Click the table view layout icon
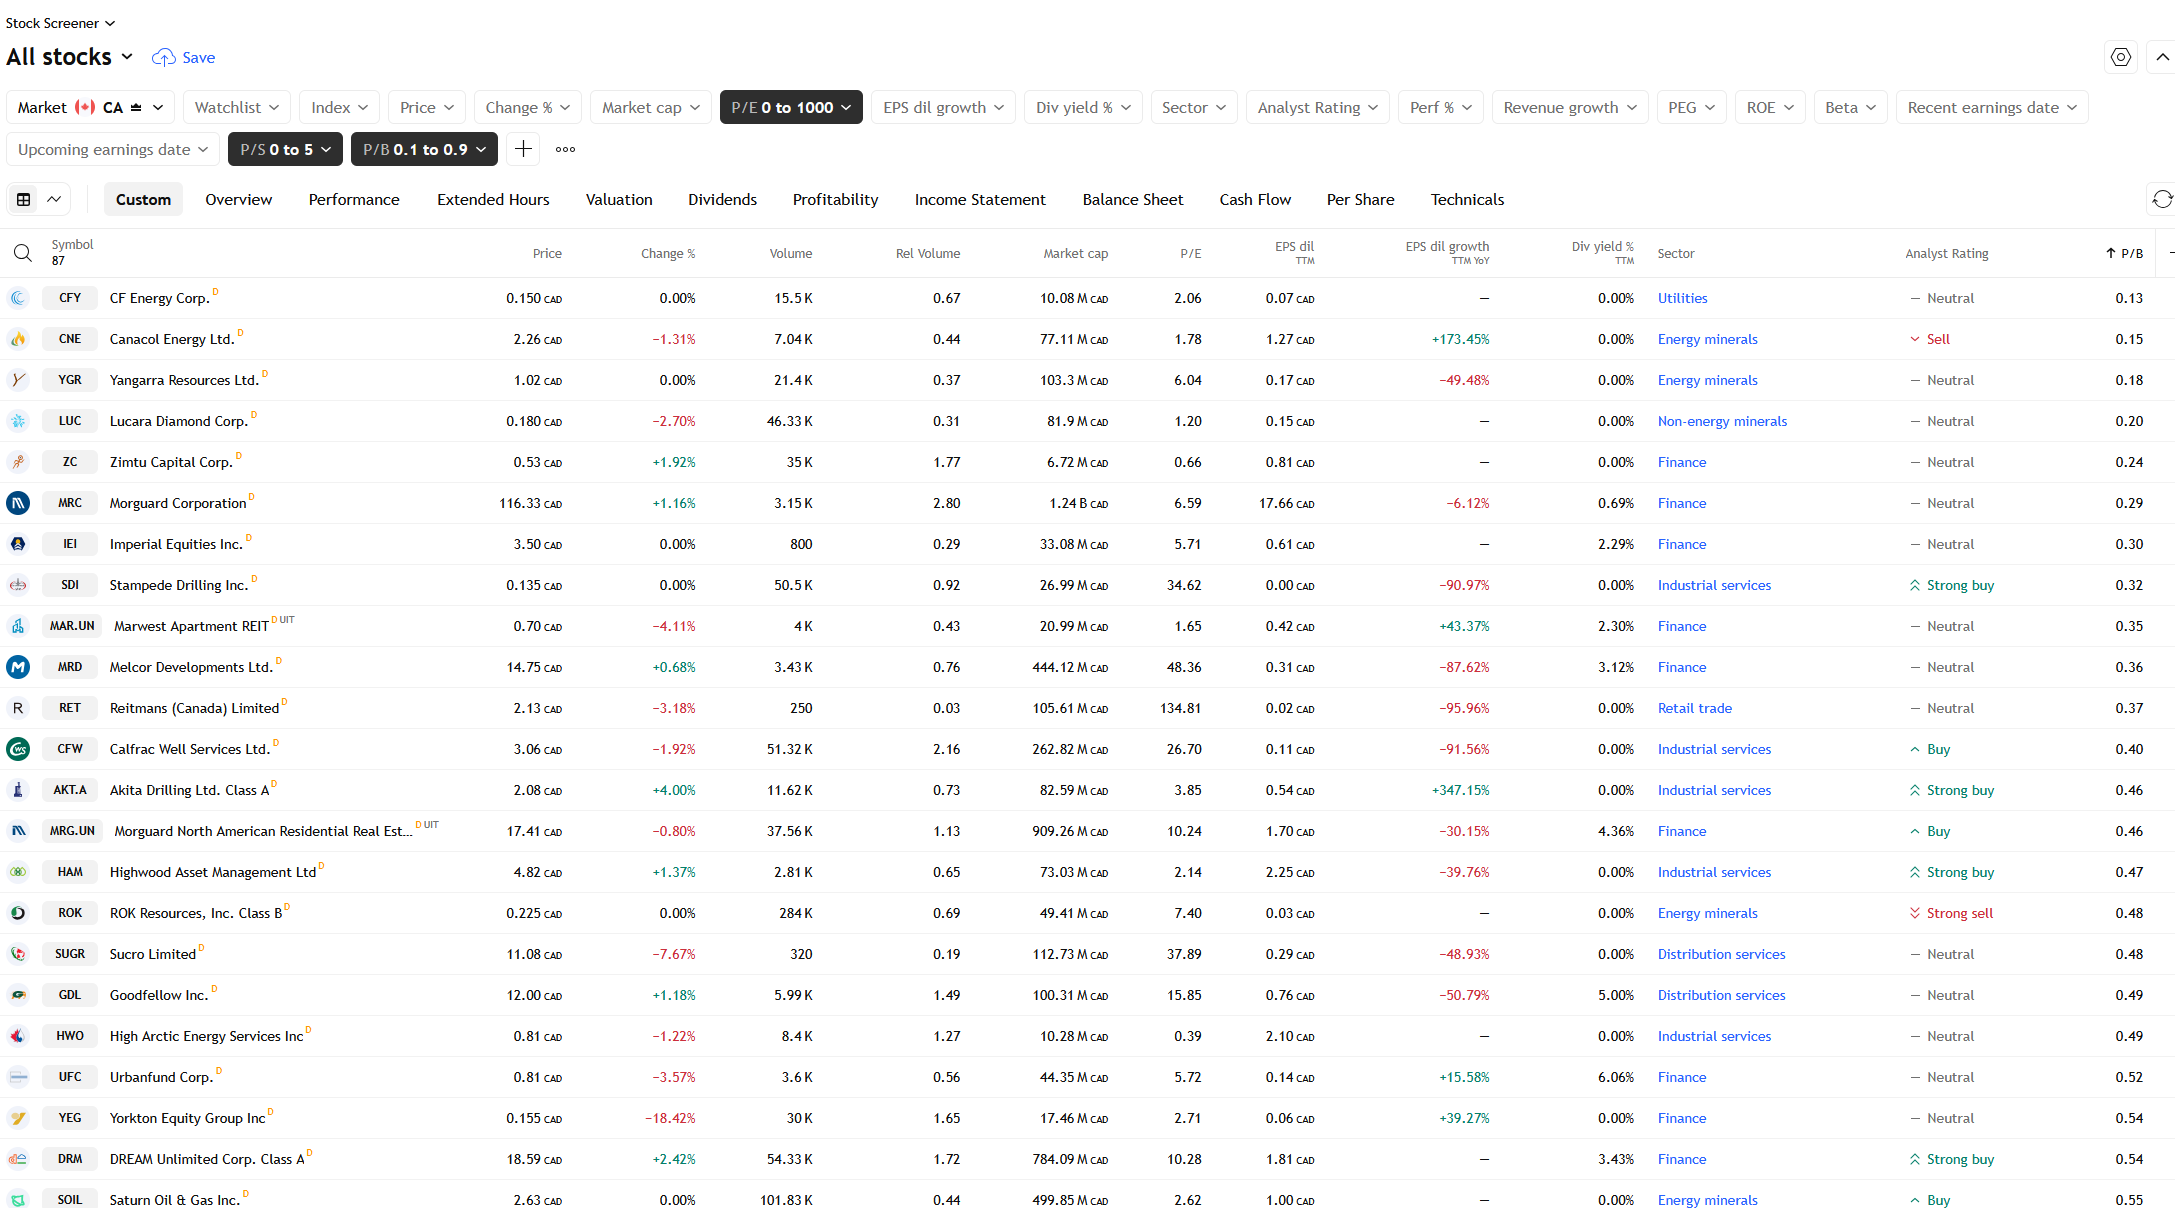Image resolution: width=2175 pixels, height=1208 pixels. pos(24,200)
